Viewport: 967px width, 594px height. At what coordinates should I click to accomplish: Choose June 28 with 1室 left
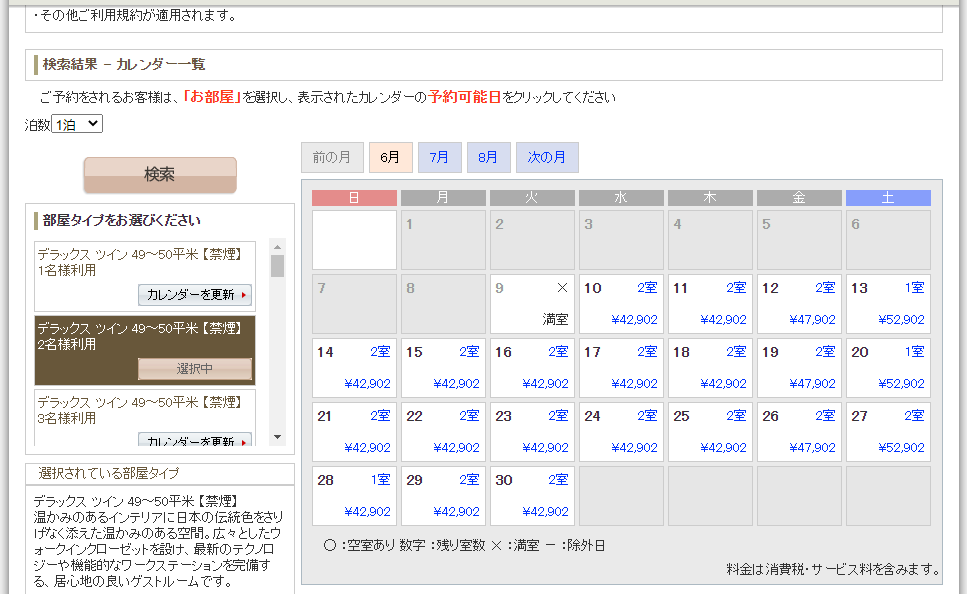coord(354,497)
